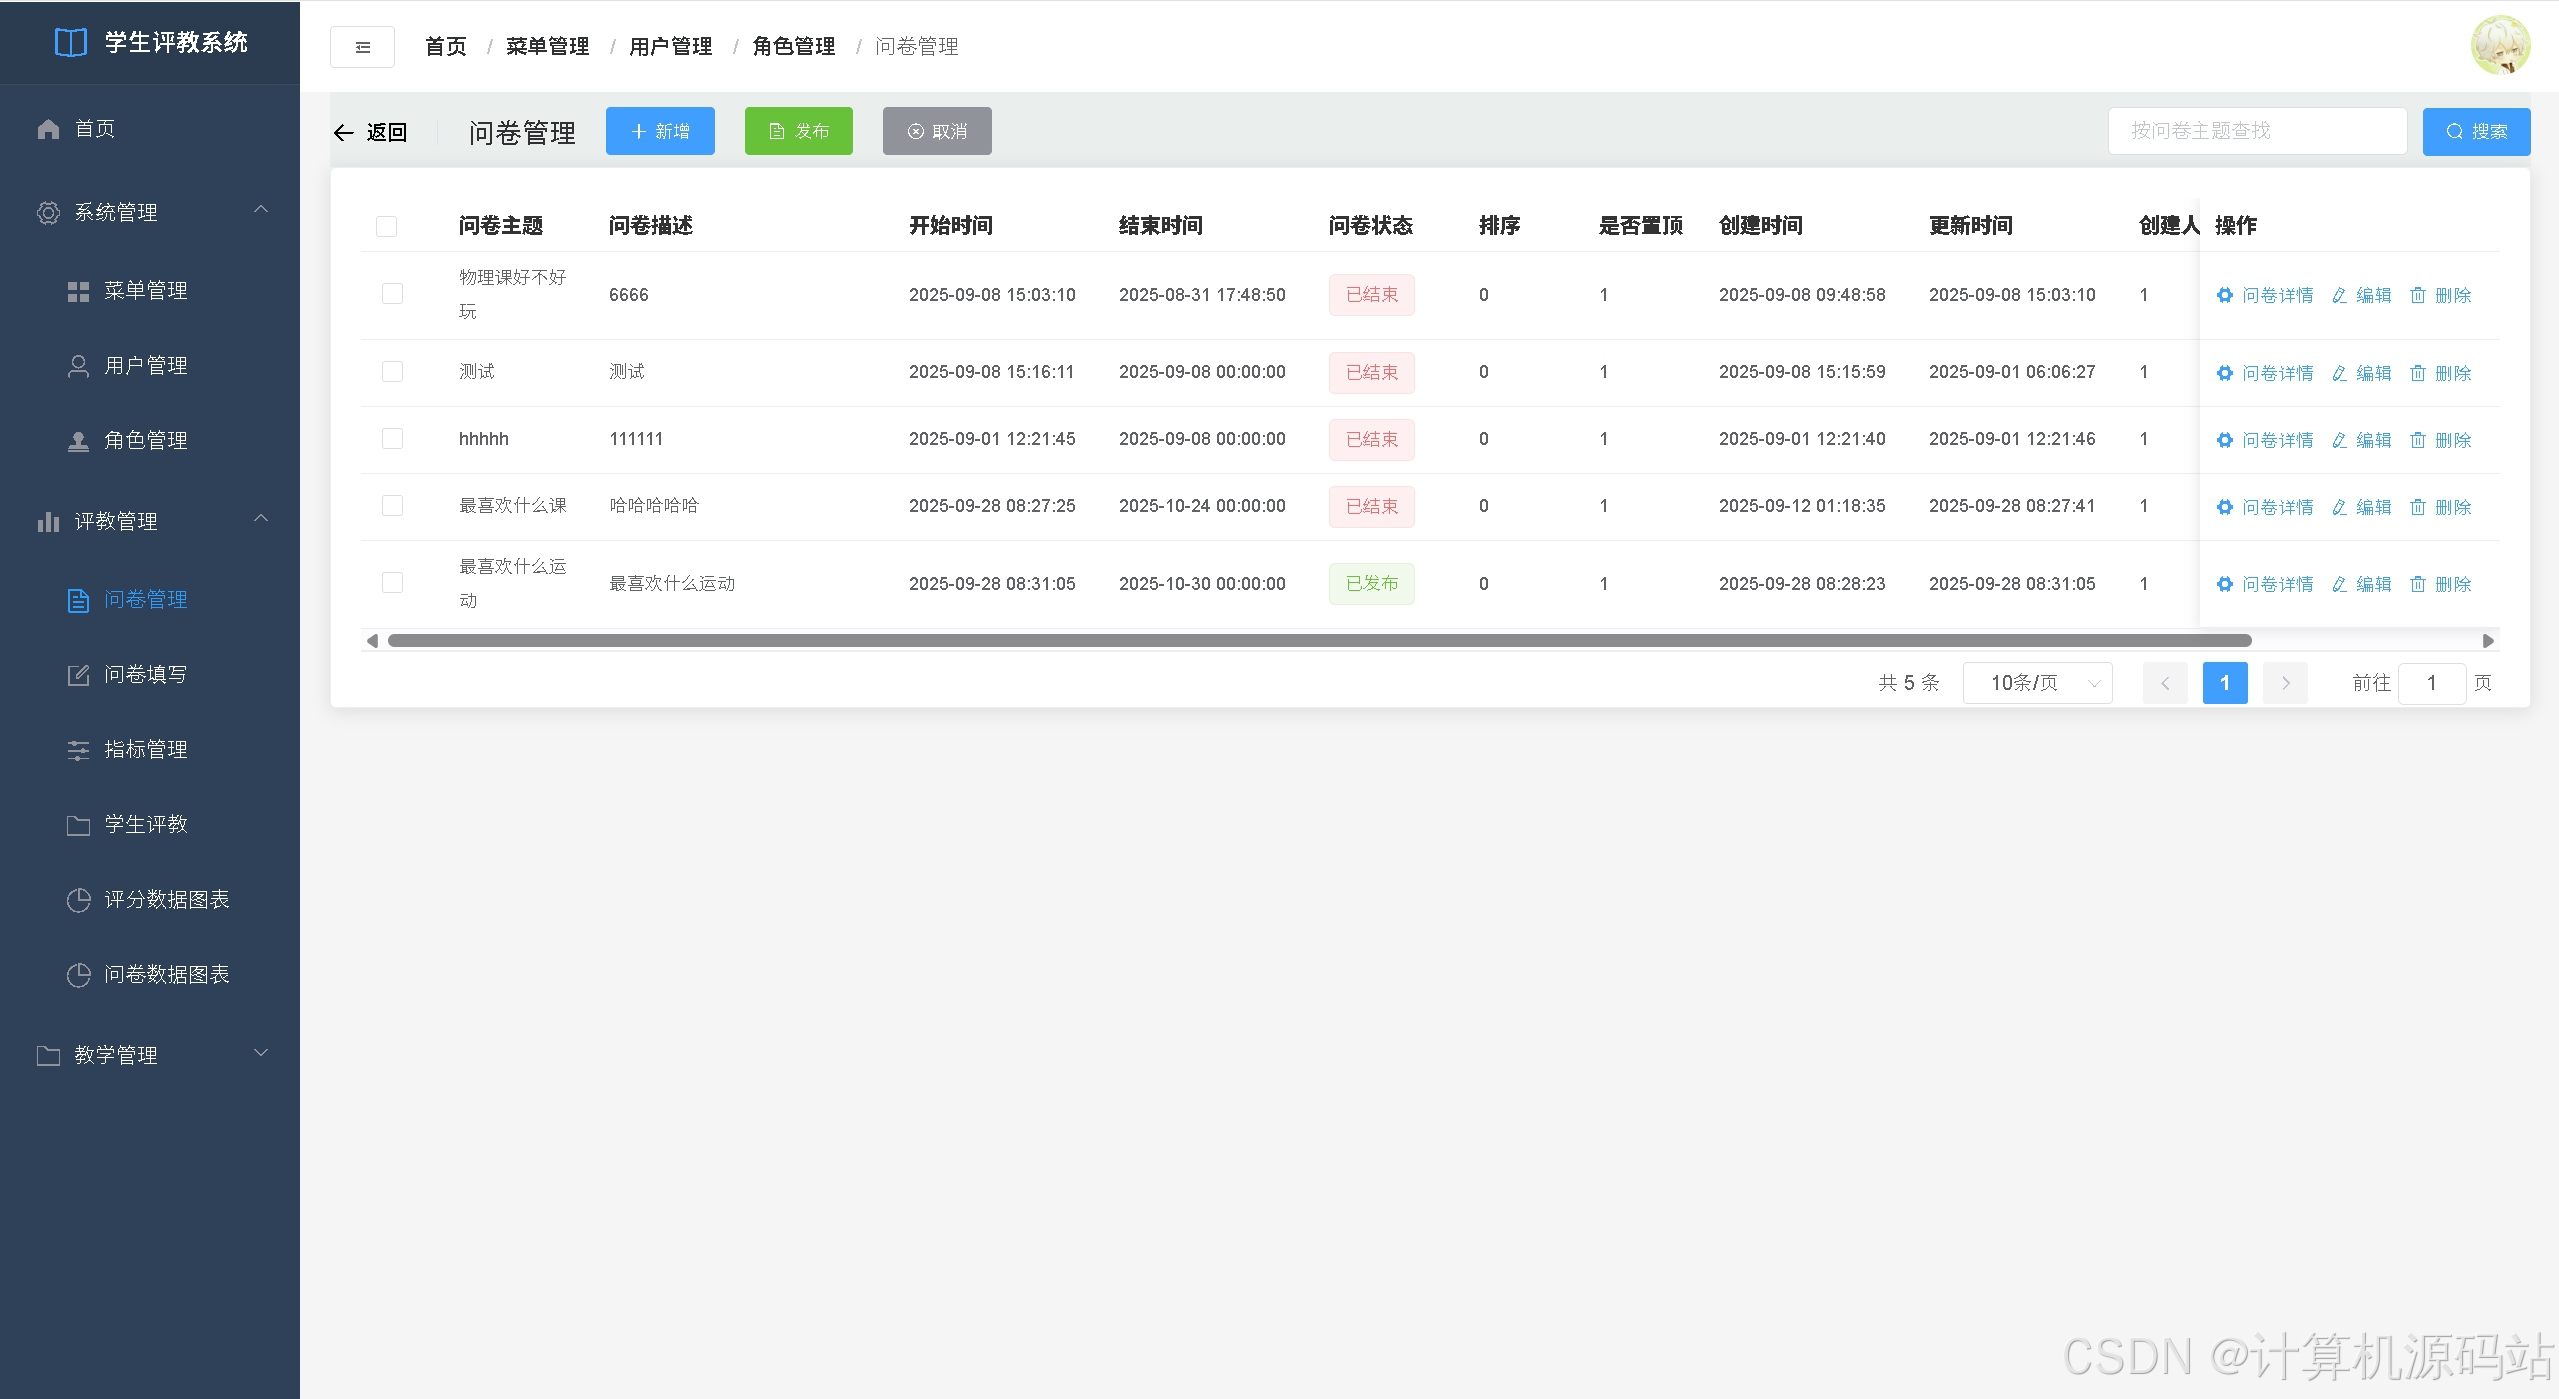Click the next page arrow in pagination
Screen dimensions: 2559x1399
tap(2285, 683)
